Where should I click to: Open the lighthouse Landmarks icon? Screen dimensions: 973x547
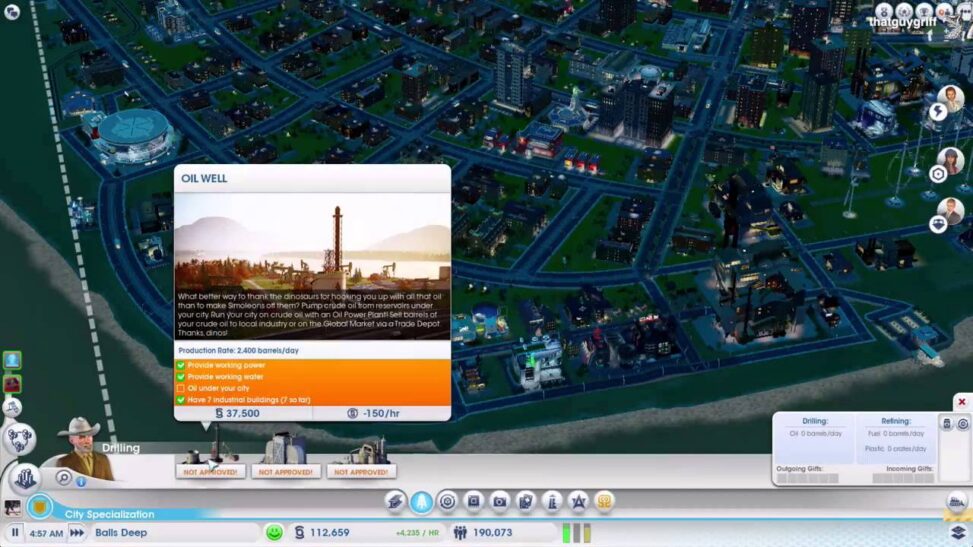pos(552,501)
